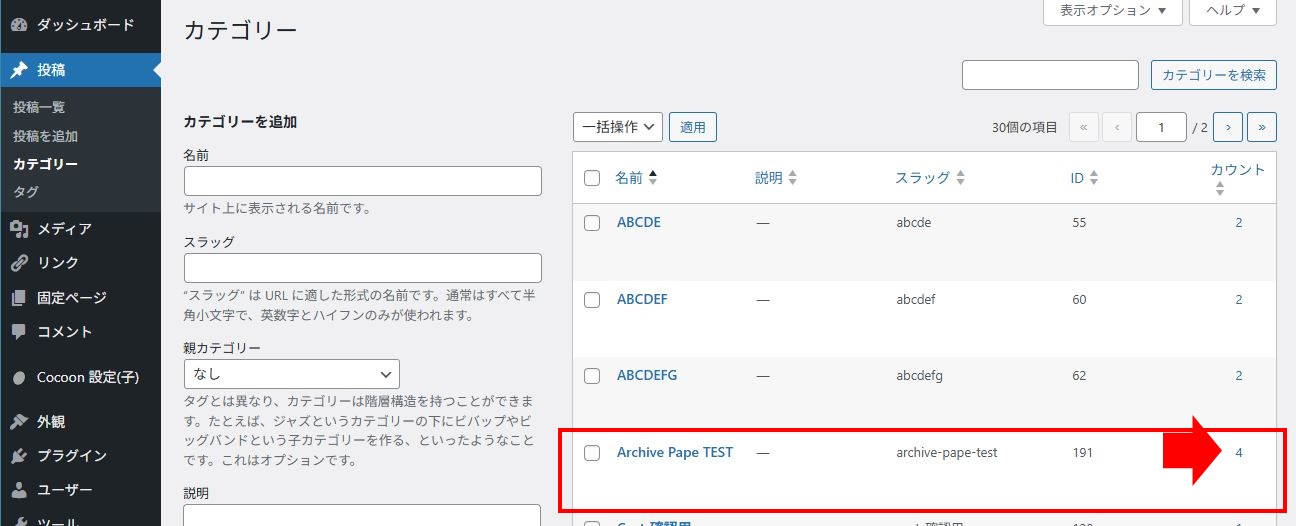
Task: Click the Comments speech bubble icon
Action: [x=19, y=332]
